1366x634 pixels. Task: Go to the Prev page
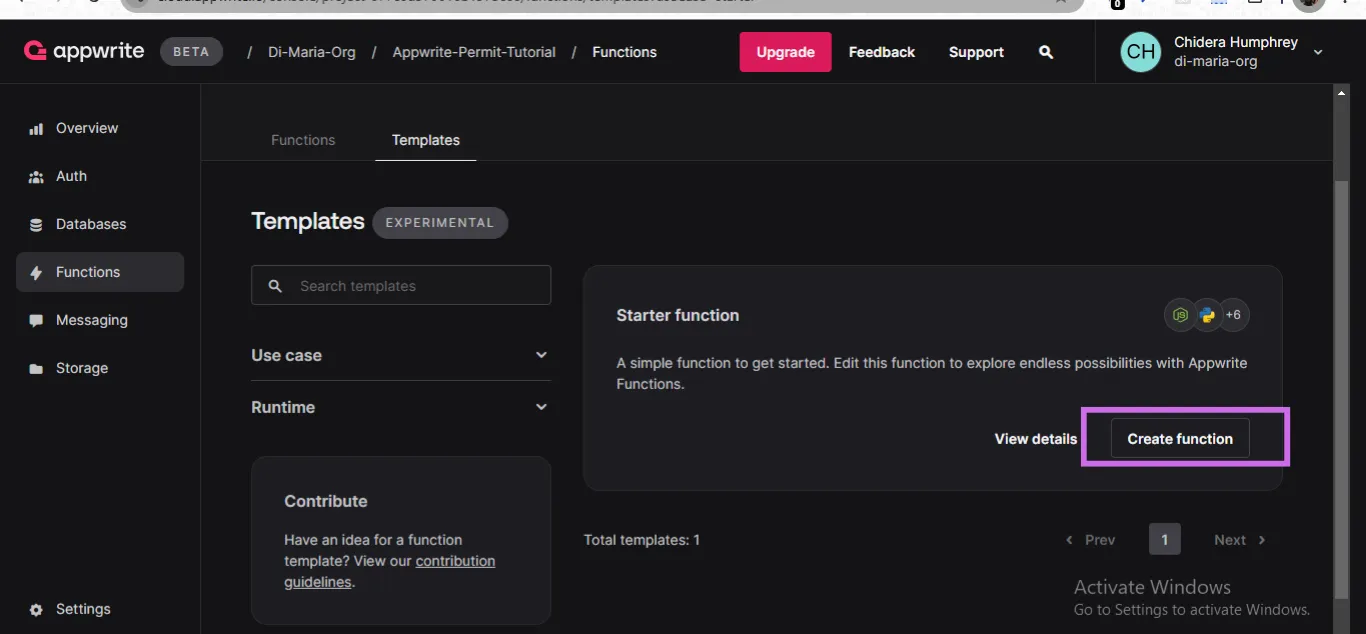click(x=1090, y=540)
